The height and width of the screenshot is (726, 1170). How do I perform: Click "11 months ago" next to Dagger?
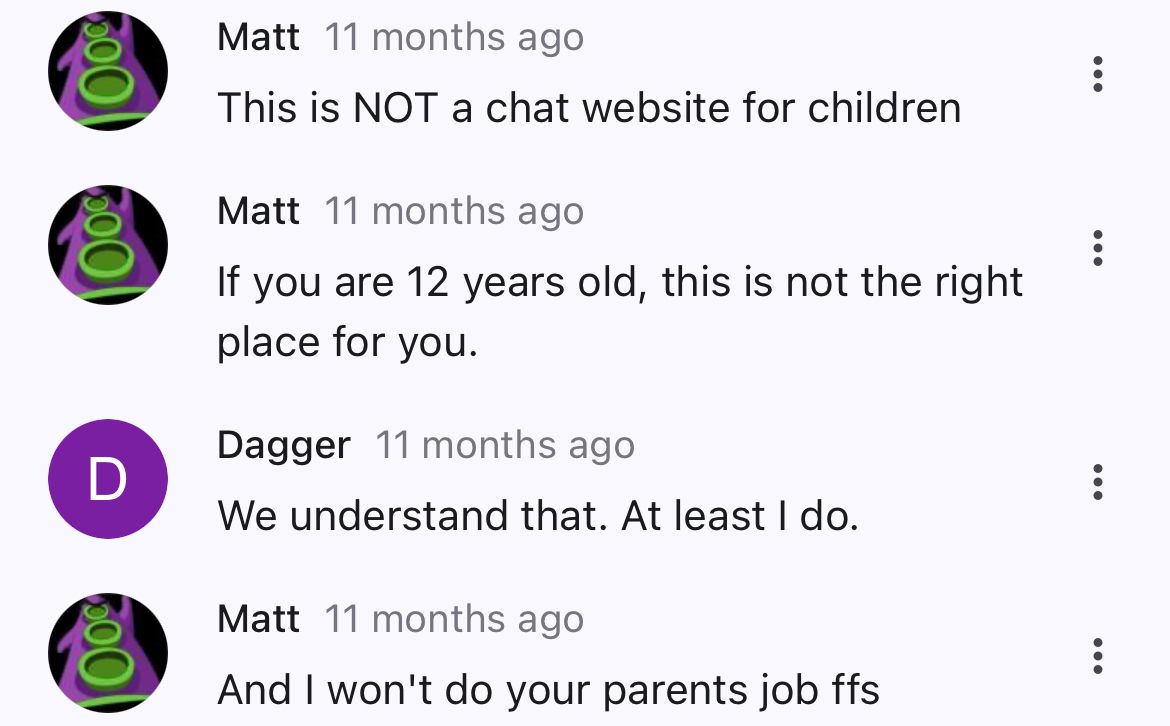pyautogui.click(x=504, y=445)
